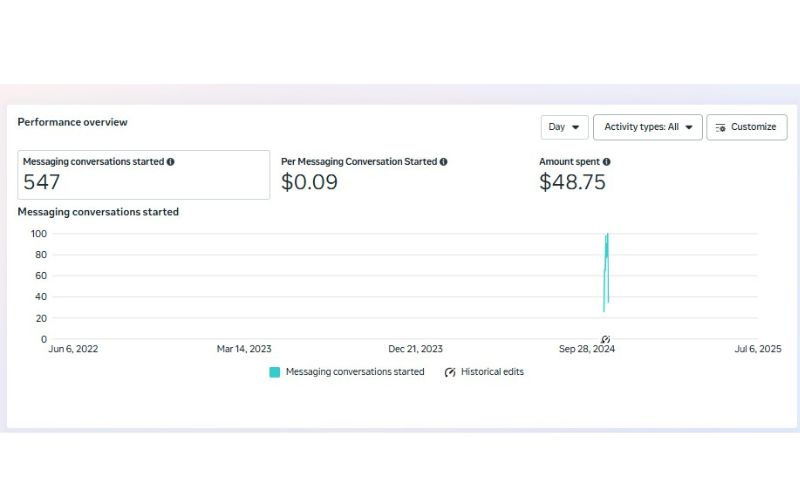Click the Mar 14, 2023 axis label
The width and height of the screenshot is (800, 500).
pyautogui.click(x=244, y=349)
